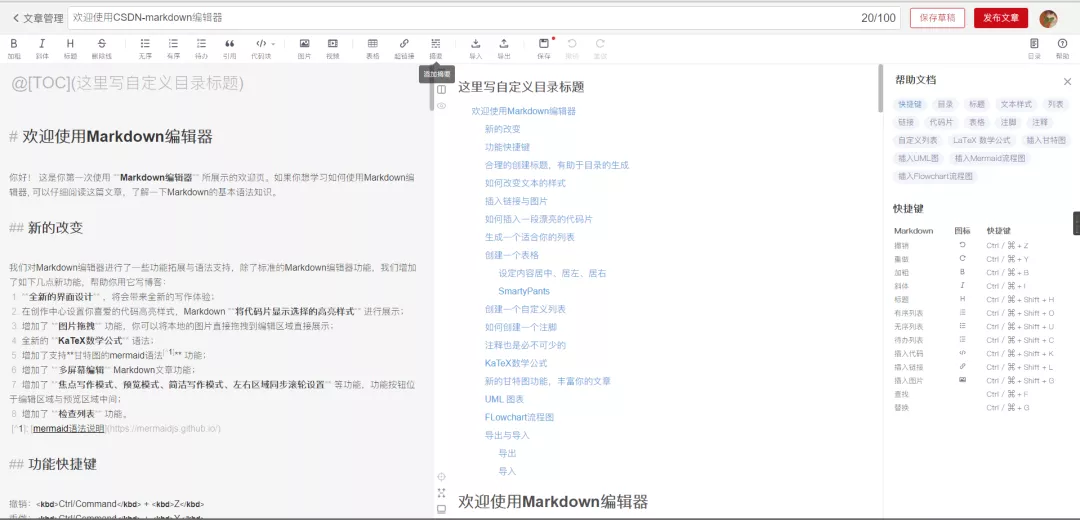
Task: Toggle full-screen expand icon near preview bottom
Action: coord(442,492)
